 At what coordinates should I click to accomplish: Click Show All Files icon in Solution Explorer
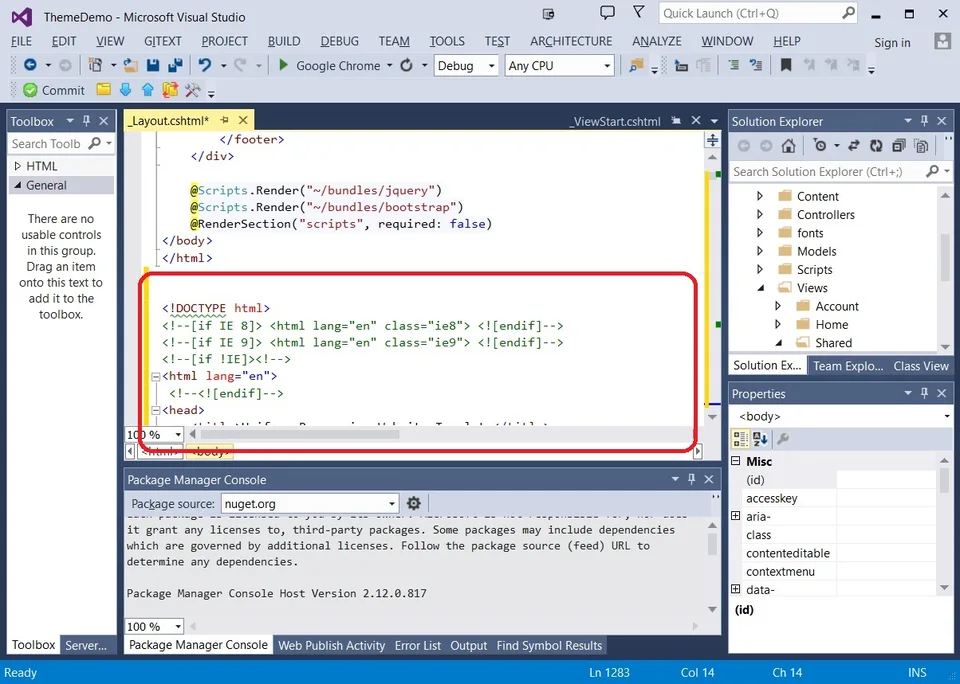[x=920, y=146]
